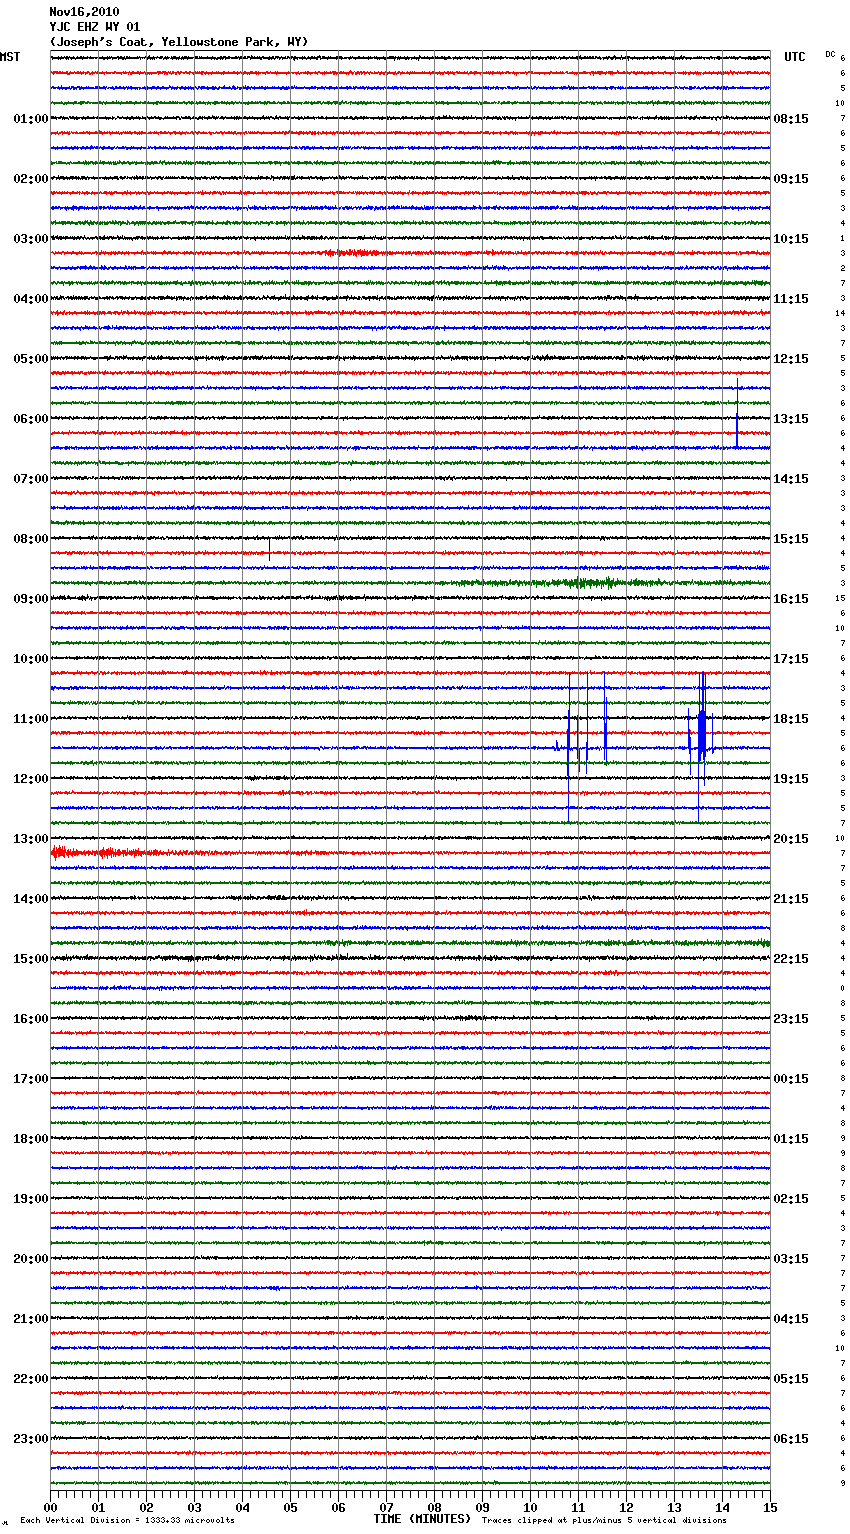Select the 10:00 MST time label

point(30,659)
